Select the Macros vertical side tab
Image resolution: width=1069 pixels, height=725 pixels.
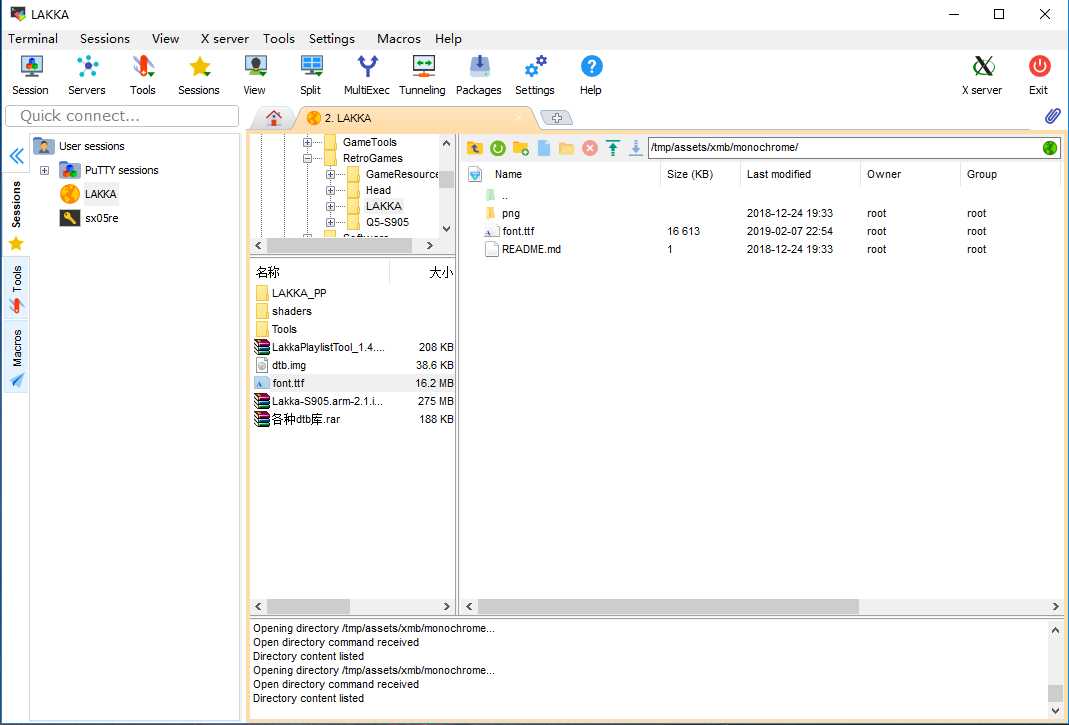[x=16, y=357]
